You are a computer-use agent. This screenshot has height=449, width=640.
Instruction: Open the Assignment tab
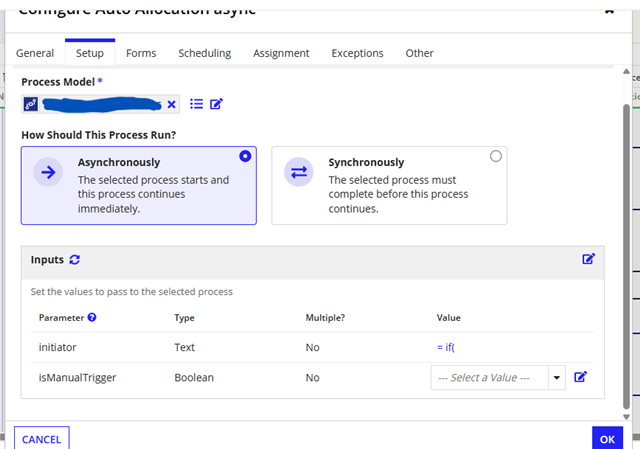pos(281,53)
